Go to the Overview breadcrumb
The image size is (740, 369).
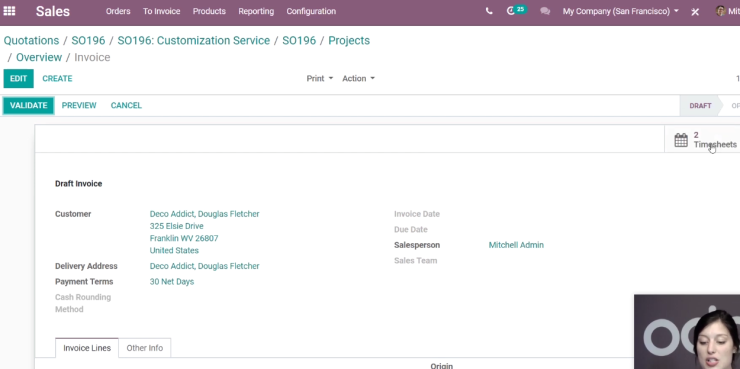click(x=39, y=58)
